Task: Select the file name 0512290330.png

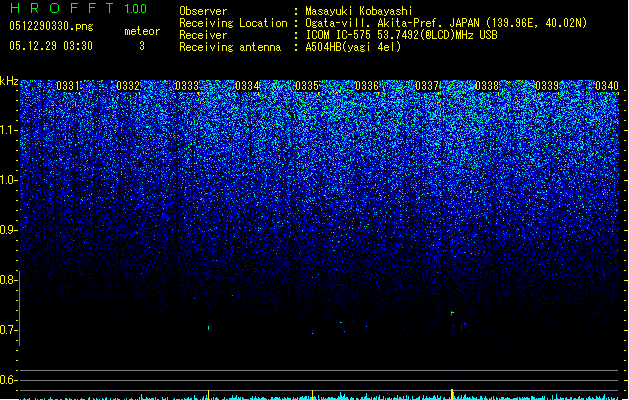Action: coord(51,26)
